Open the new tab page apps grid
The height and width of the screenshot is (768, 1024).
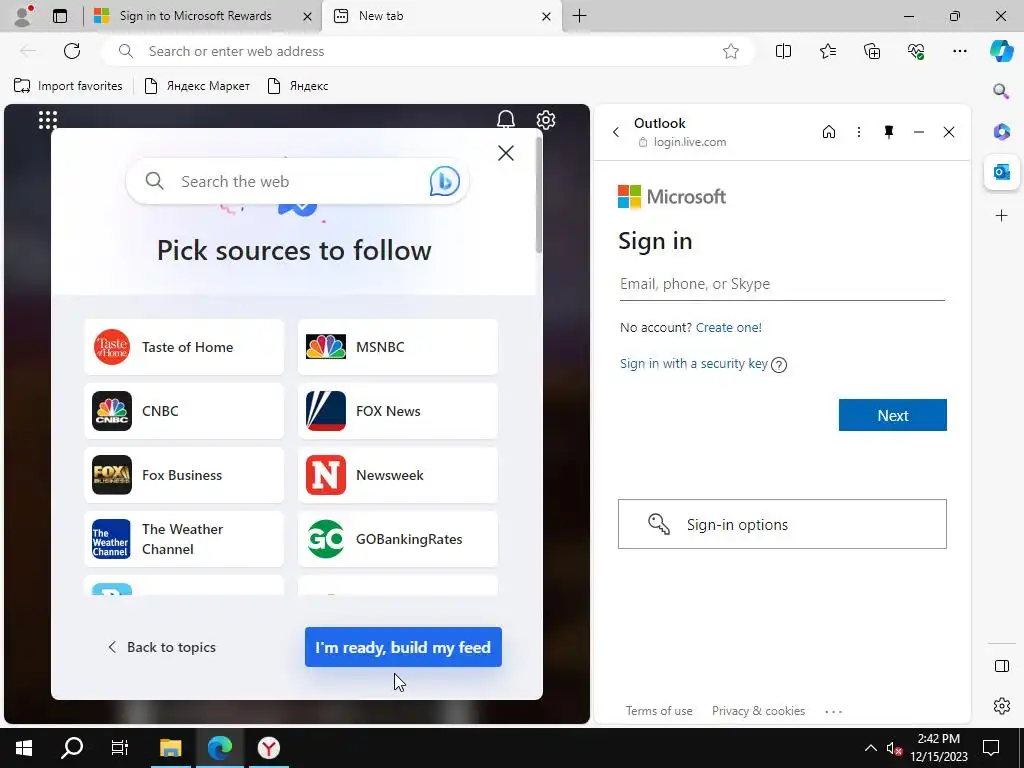(x=48, y=120)
